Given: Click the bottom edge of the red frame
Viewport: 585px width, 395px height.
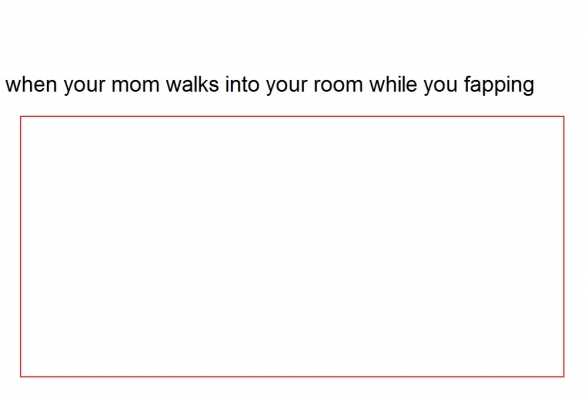Looking at the screenshot, I should [x=292, y=376].
